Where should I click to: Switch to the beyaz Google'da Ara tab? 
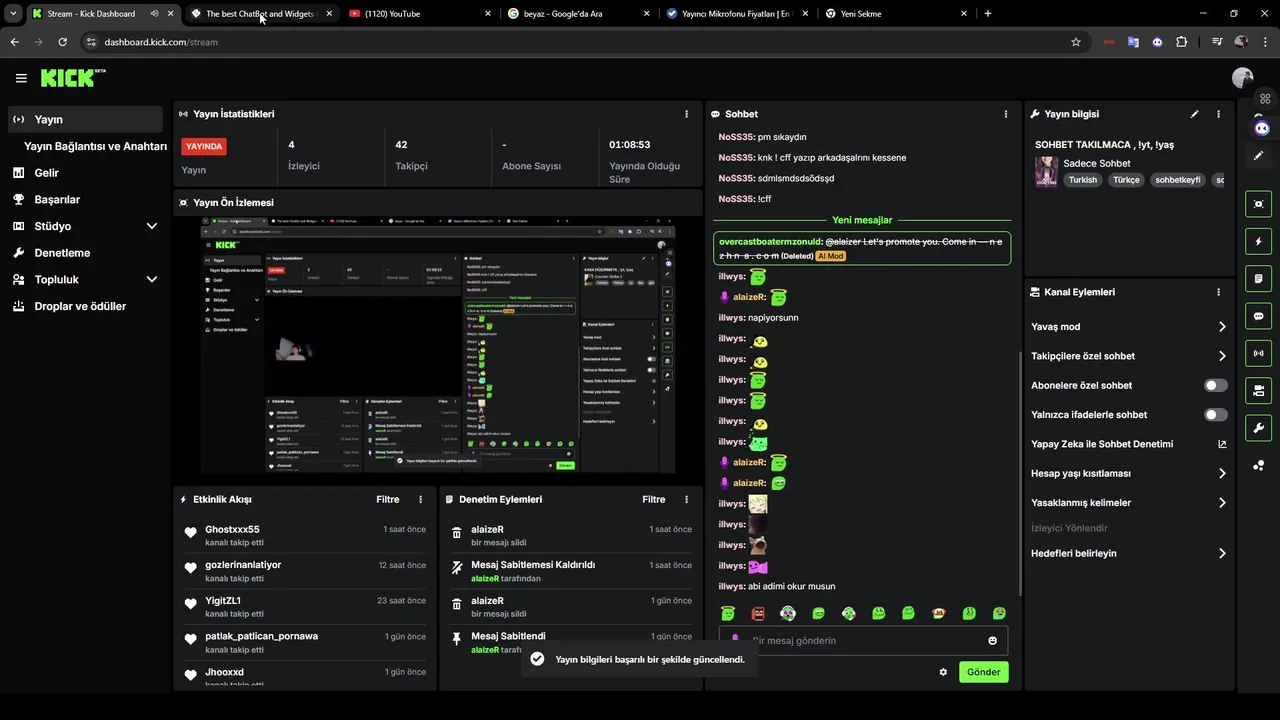(578, 14)
